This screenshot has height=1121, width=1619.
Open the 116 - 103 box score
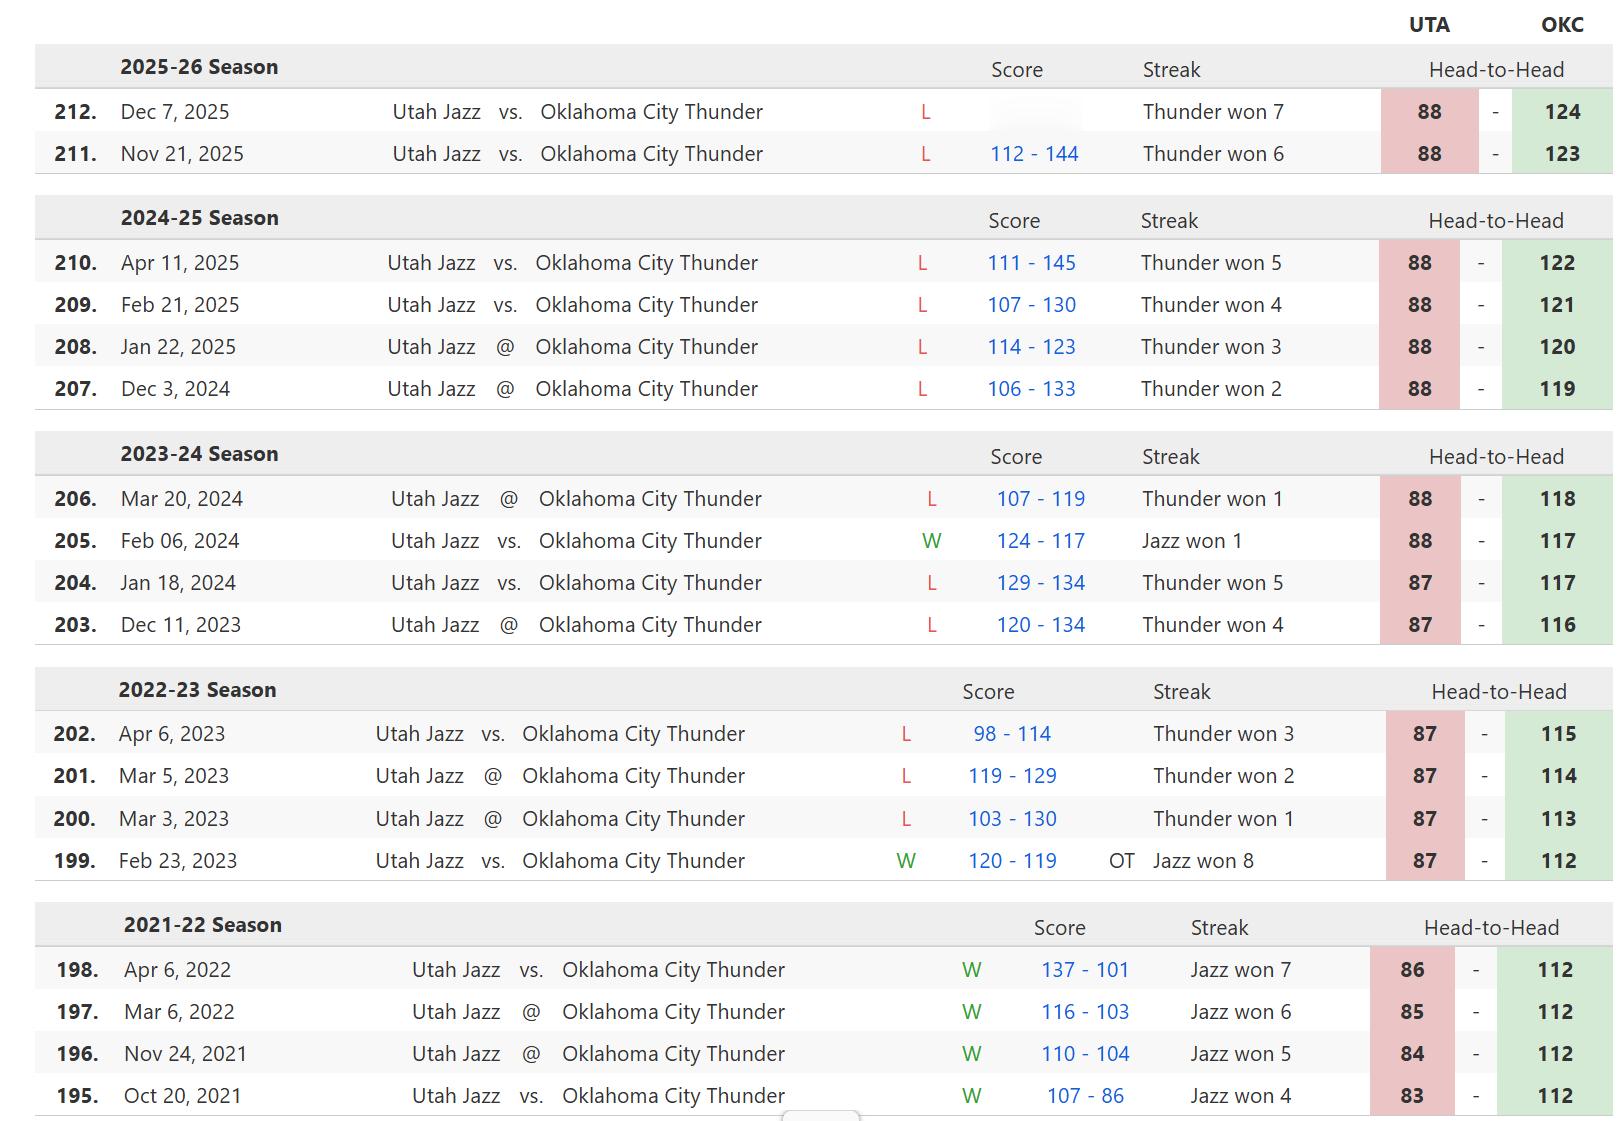[x=1085, y=1012]
